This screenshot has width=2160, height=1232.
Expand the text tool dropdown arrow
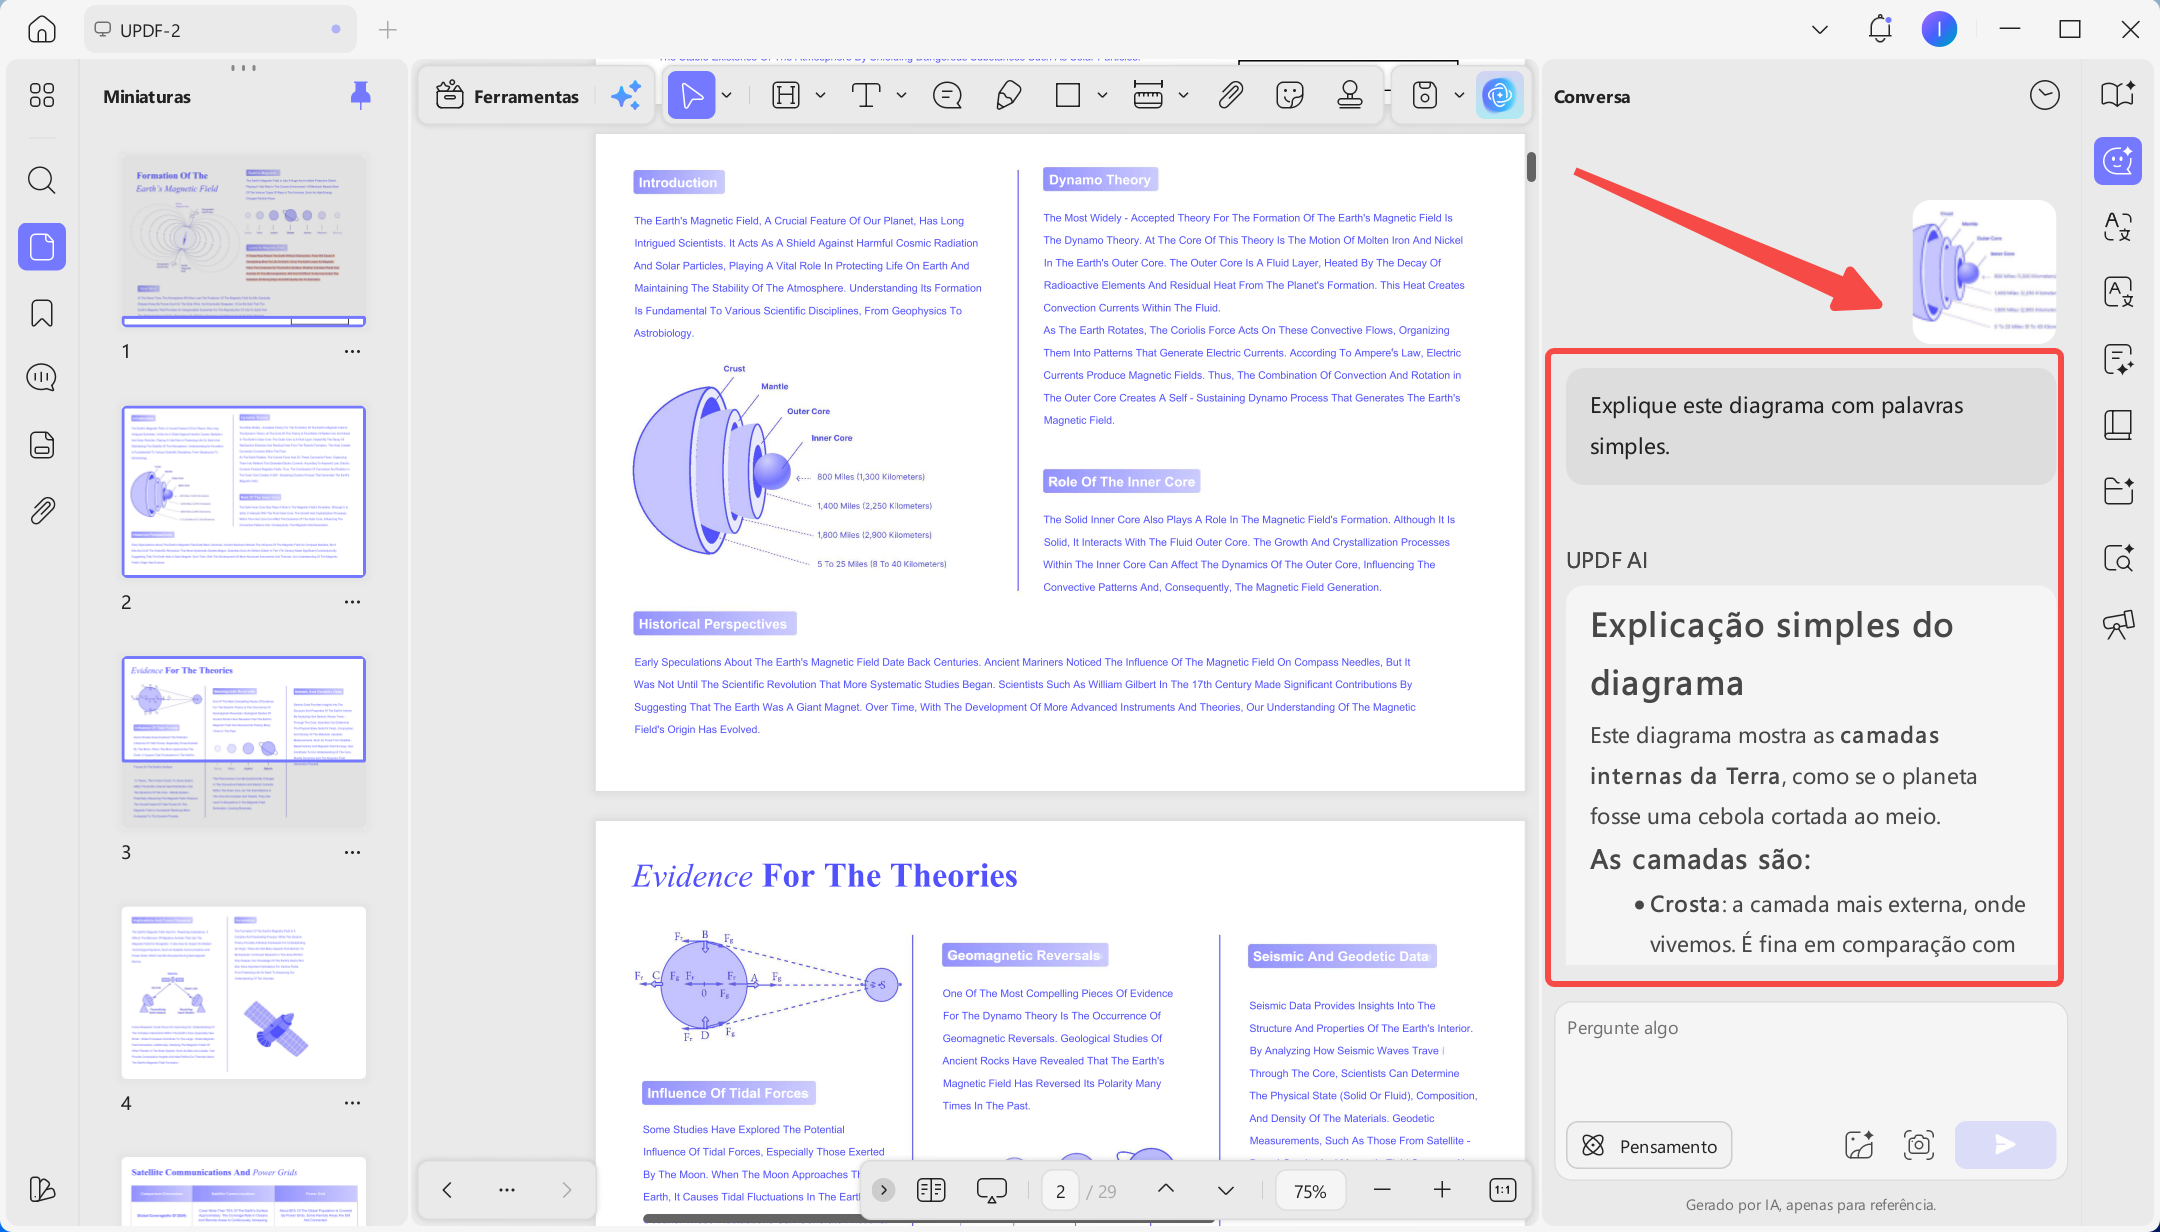coord(901,96)
